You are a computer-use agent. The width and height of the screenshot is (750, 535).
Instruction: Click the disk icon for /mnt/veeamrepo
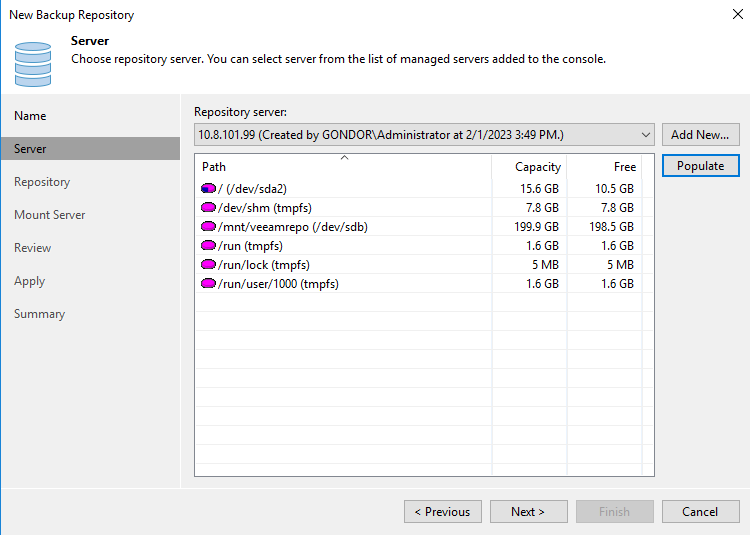[x=208, y=226]
